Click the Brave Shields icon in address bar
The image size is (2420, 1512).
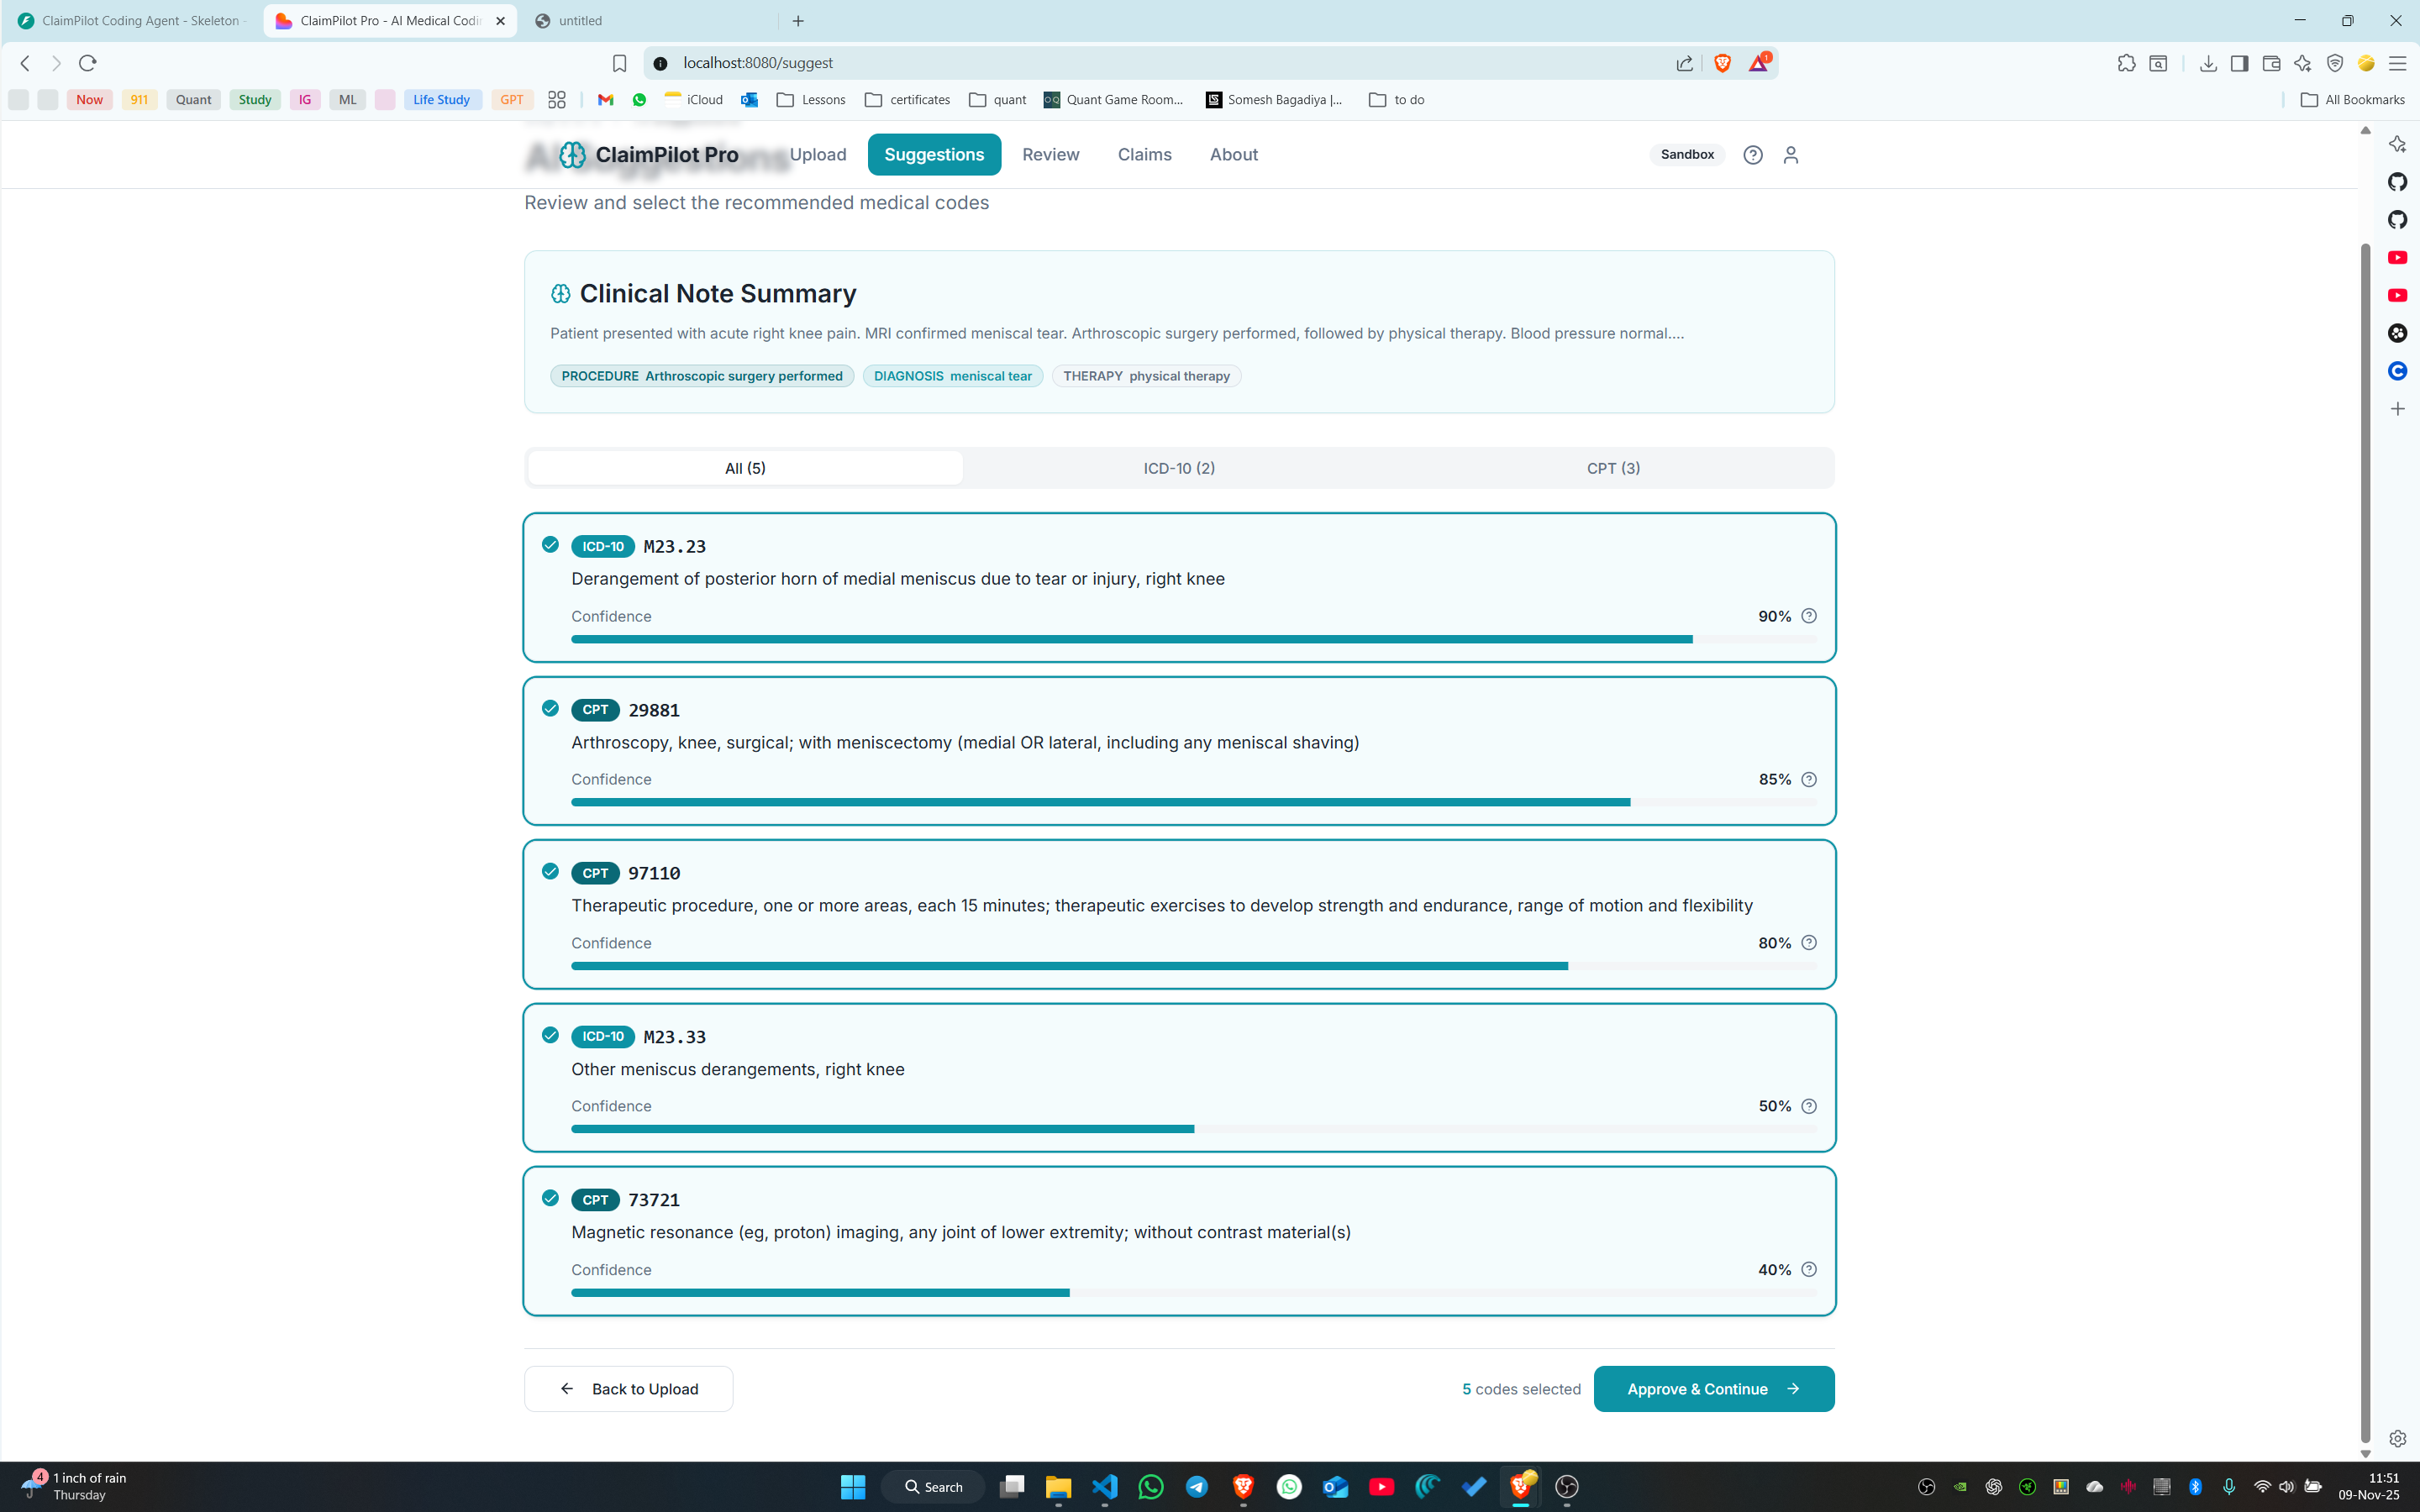coord(1722,63)
